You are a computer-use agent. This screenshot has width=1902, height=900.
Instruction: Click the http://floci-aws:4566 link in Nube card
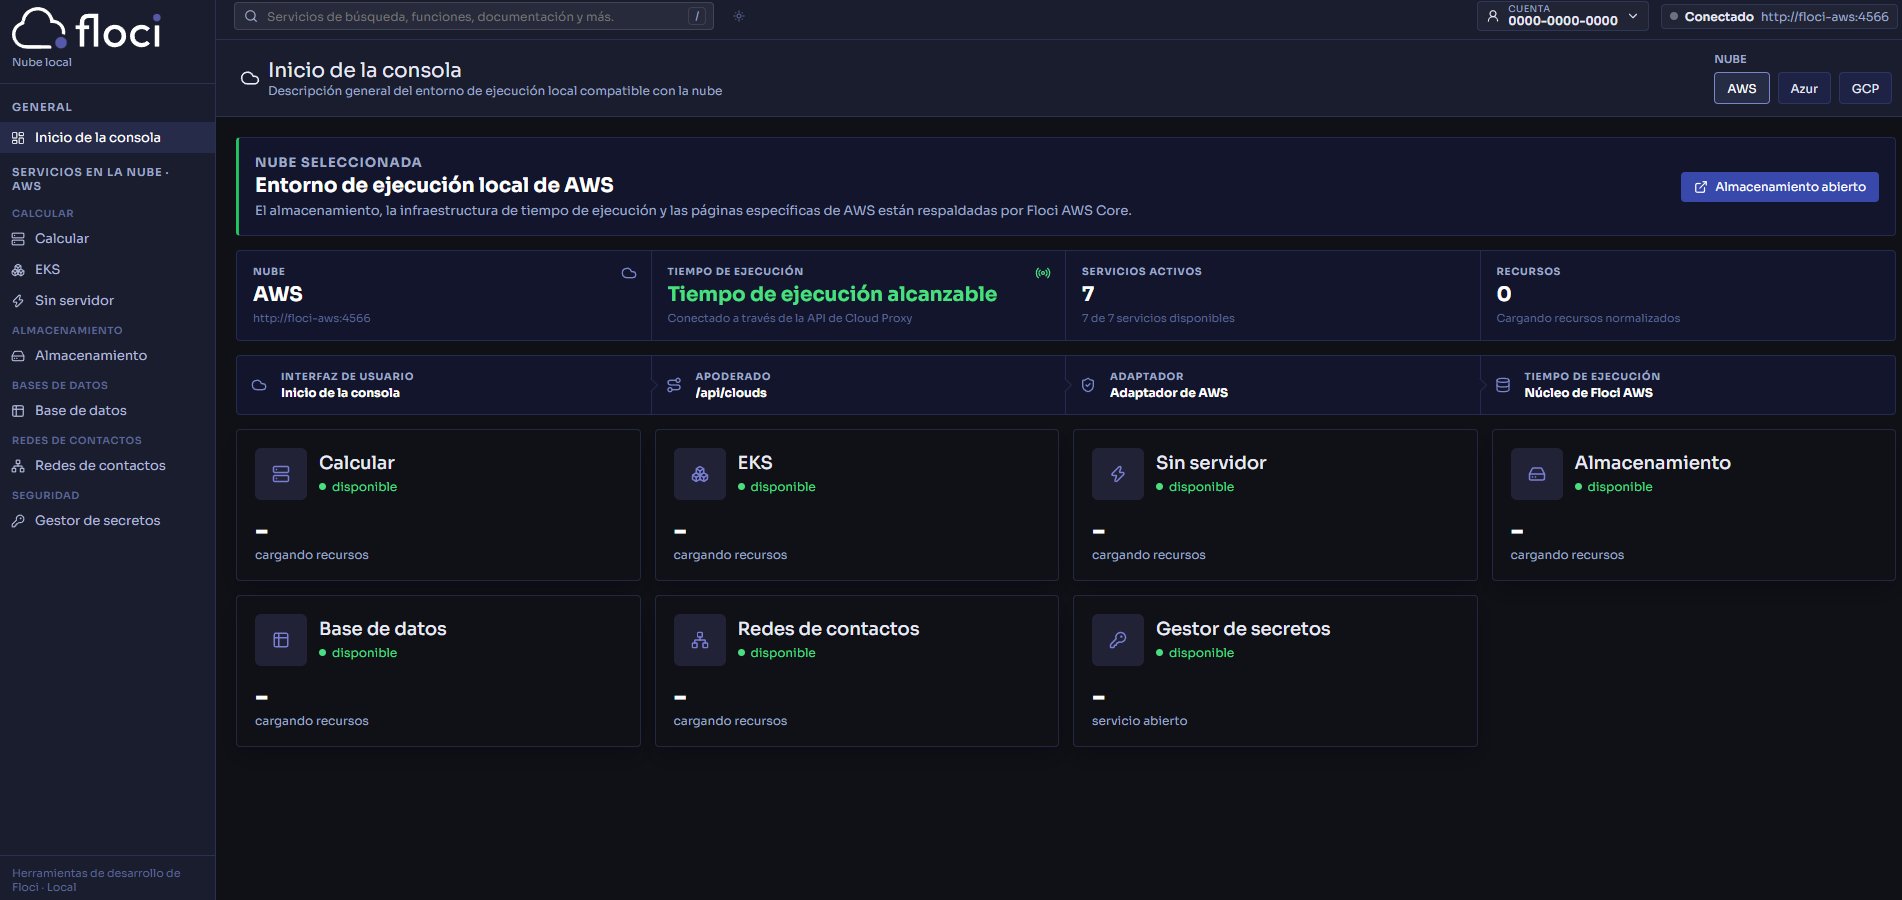[312, 318]
